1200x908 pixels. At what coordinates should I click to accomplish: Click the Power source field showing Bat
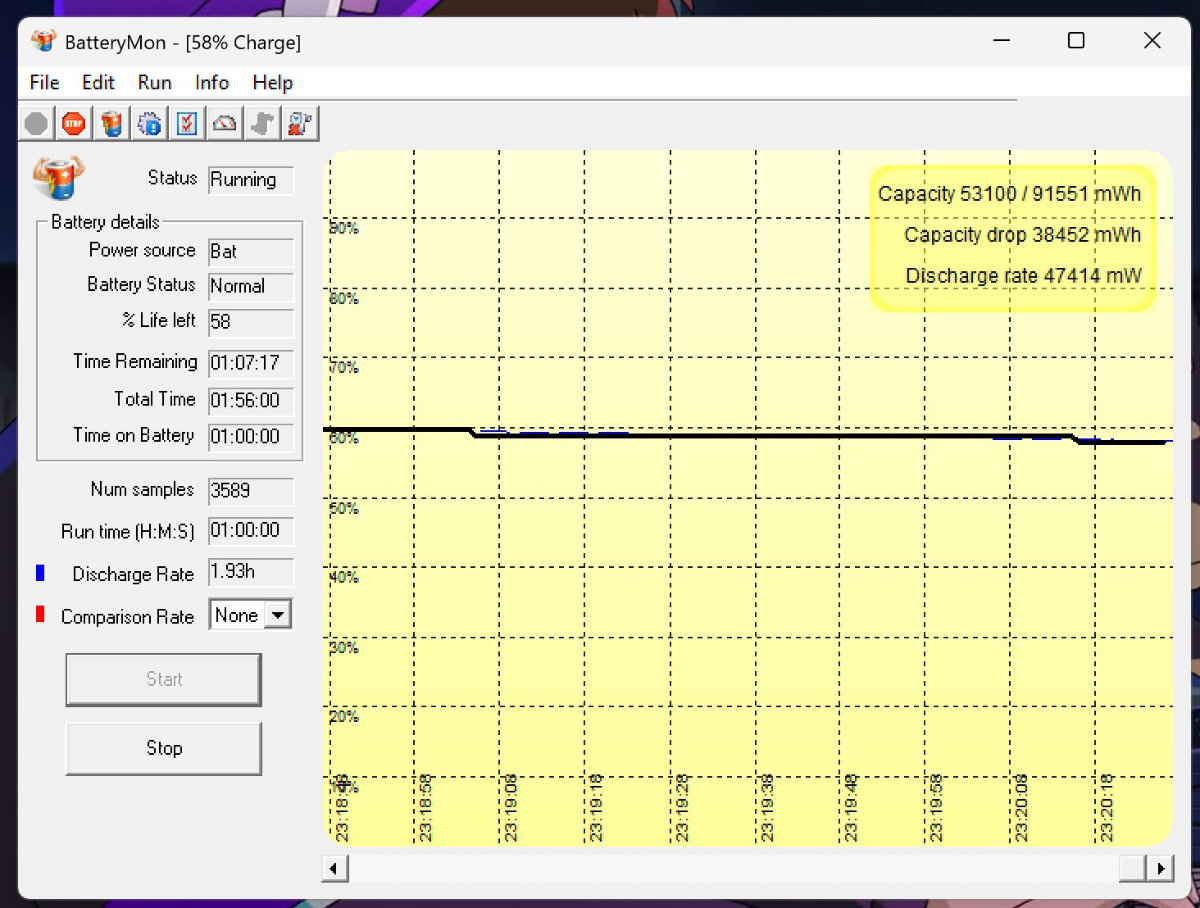coord(251,252)
